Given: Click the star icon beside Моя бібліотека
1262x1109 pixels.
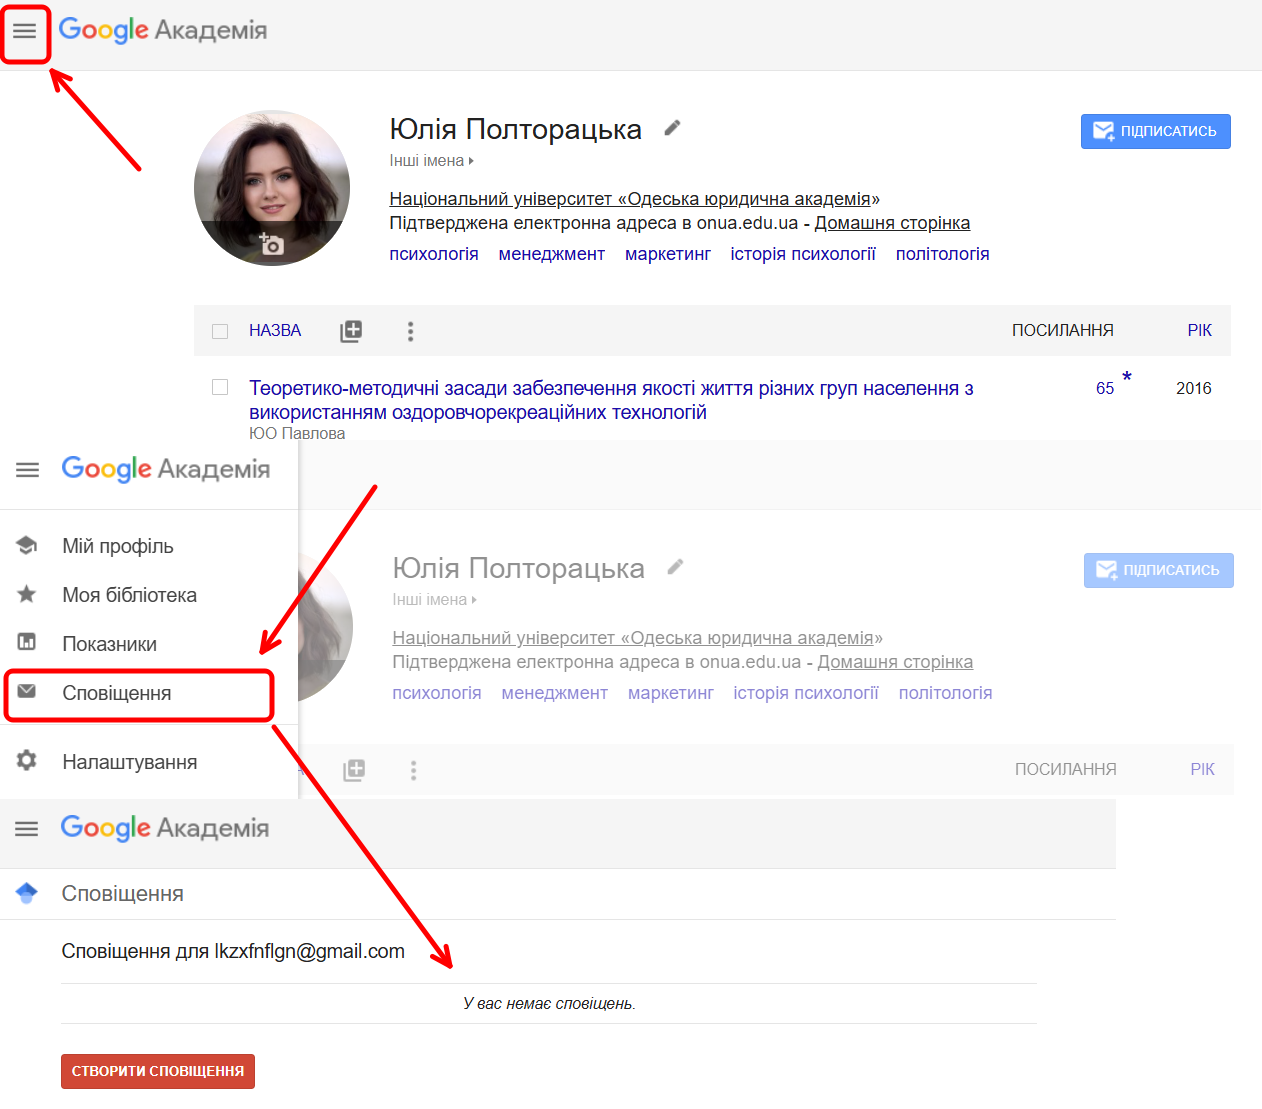Looking at the screenshot, I should pos(27,594).
